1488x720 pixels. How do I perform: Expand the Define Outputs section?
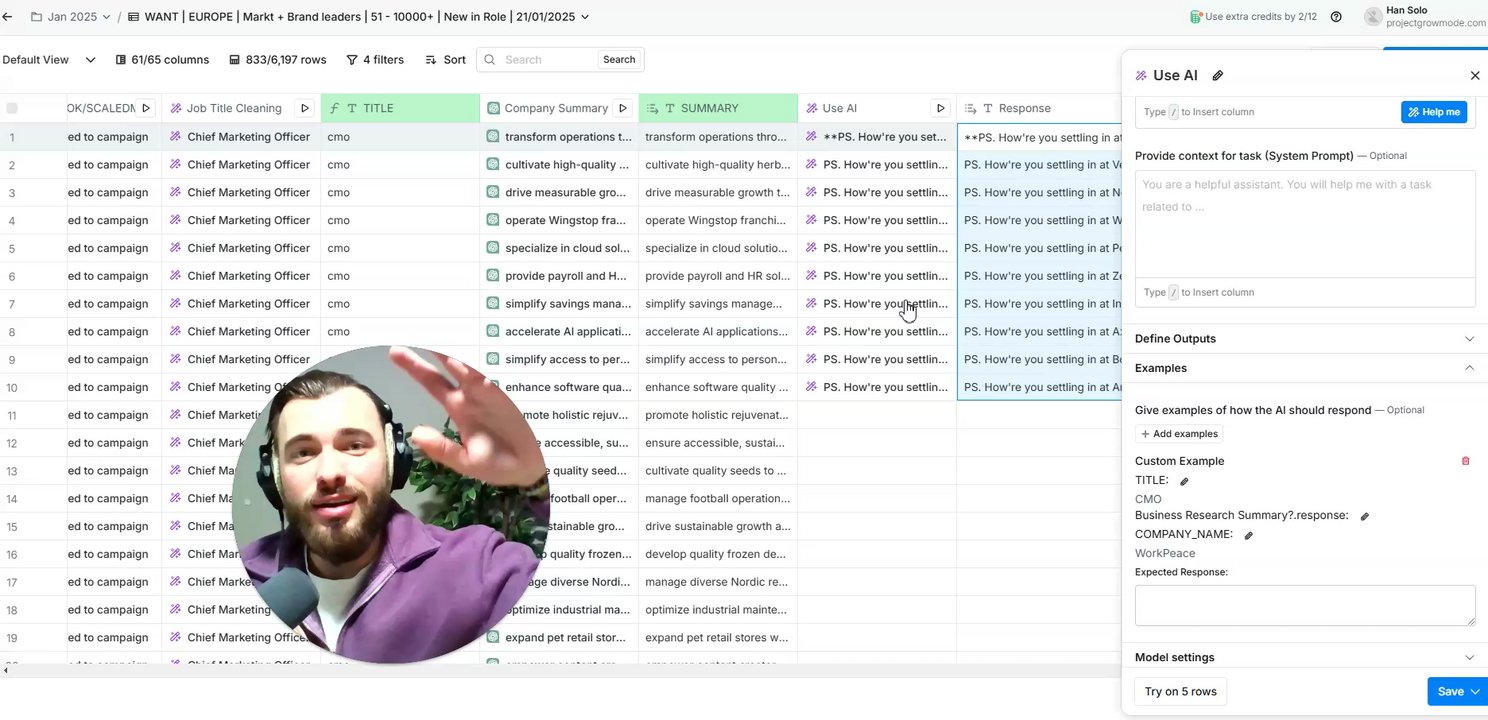pyautogui.click(x=1304, y=339)
